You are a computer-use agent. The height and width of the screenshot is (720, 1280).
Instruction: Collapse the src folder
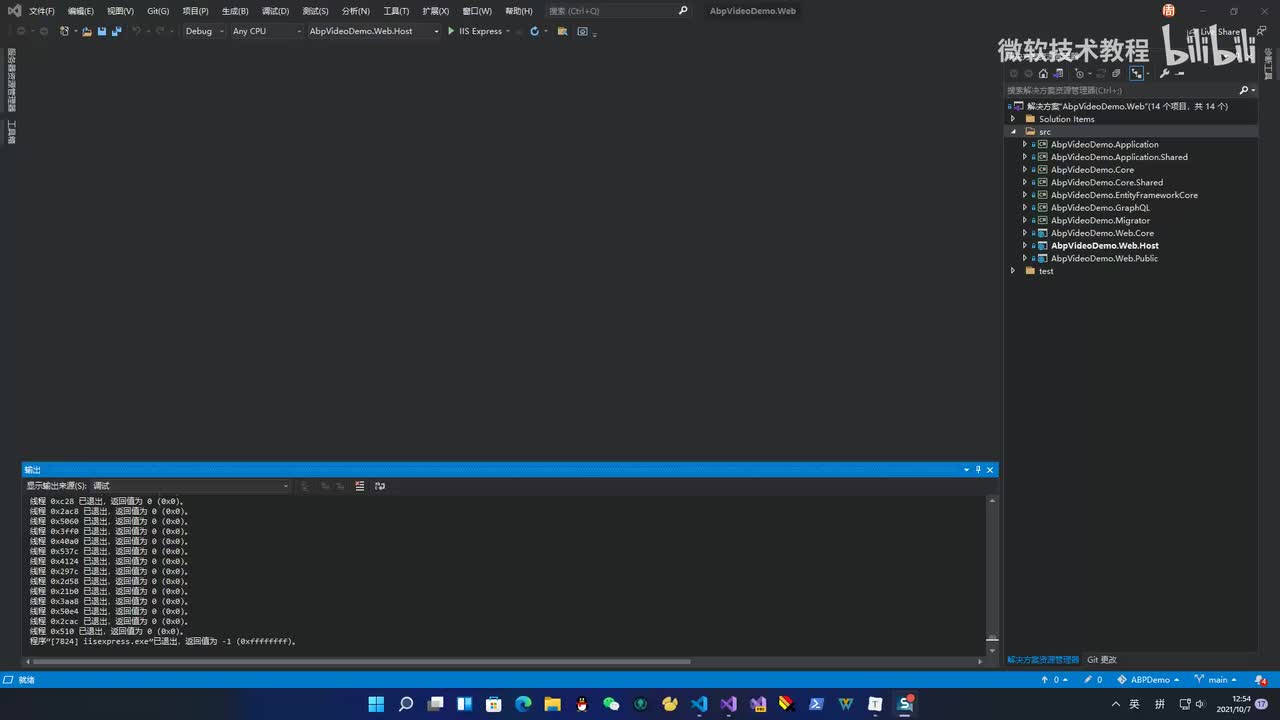[x=1013, y=132]
